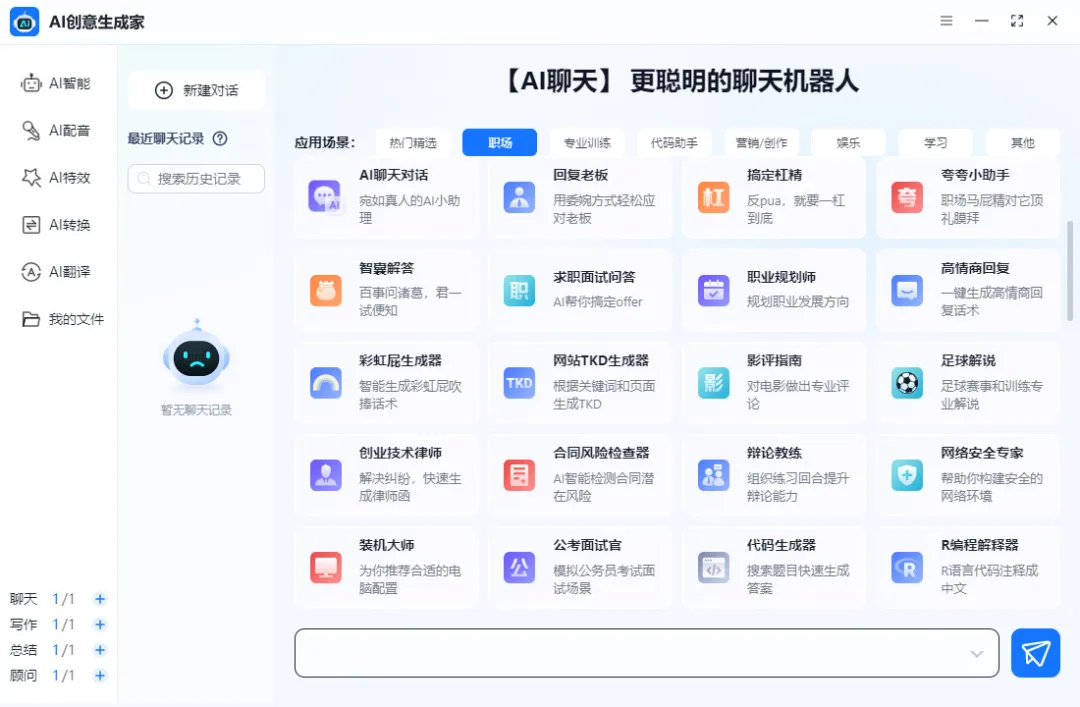The height and width of the screenshot is (707, 1080).
Task: Open the 公考面试官 assistant
Action: tap(518, 567)
